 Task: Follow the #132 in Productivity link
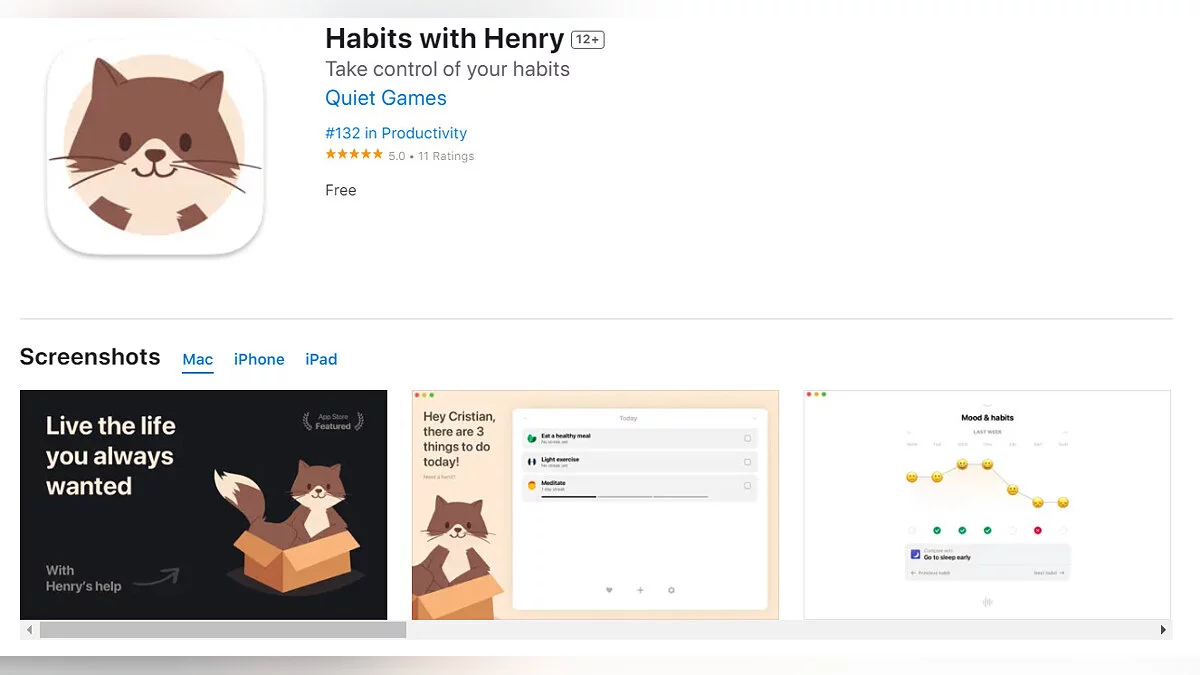click(x=396, y=133)
